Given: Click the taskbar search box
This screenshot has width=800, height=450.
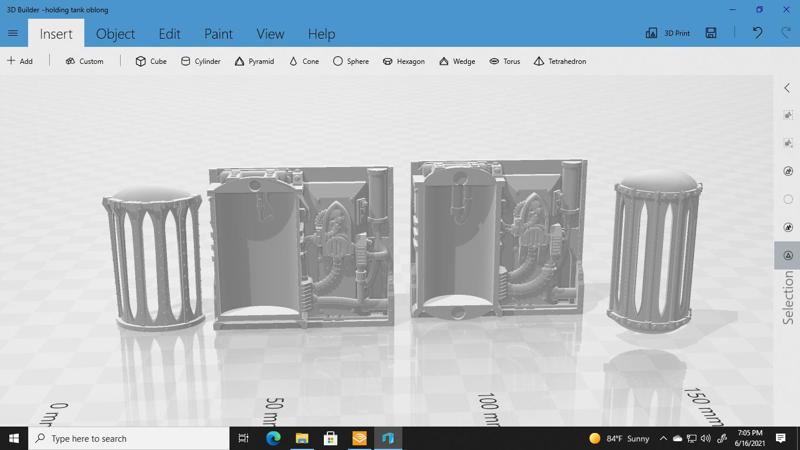Looking at the screenshot, I should pos(129,438).
